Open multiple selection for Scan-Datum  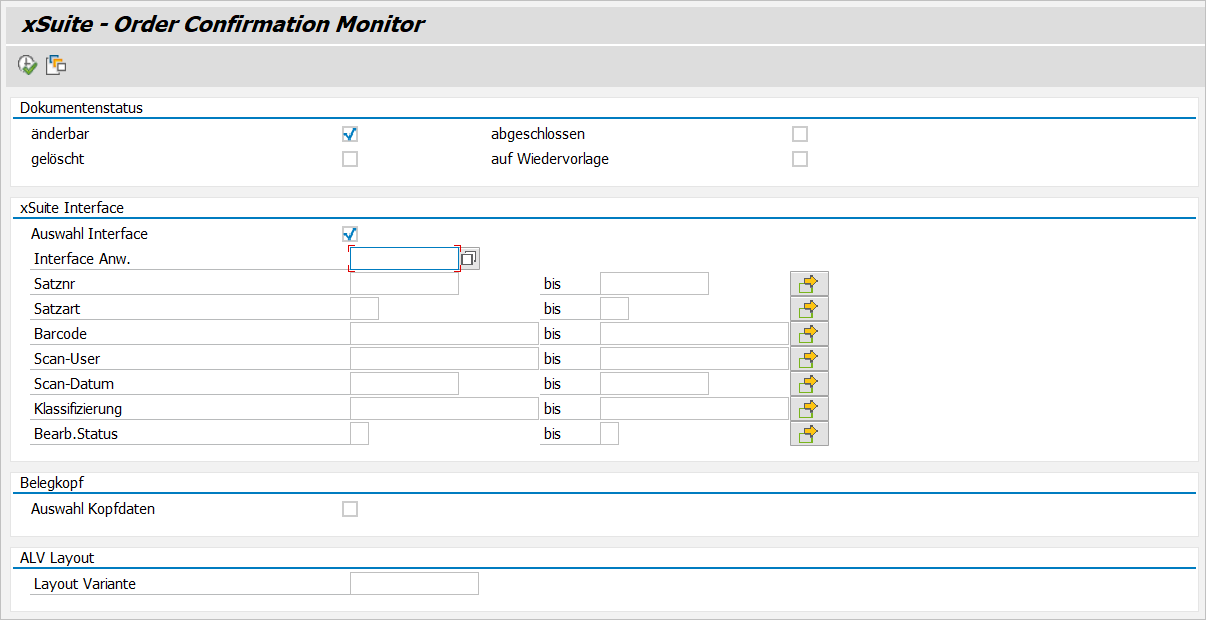point(808,383)
